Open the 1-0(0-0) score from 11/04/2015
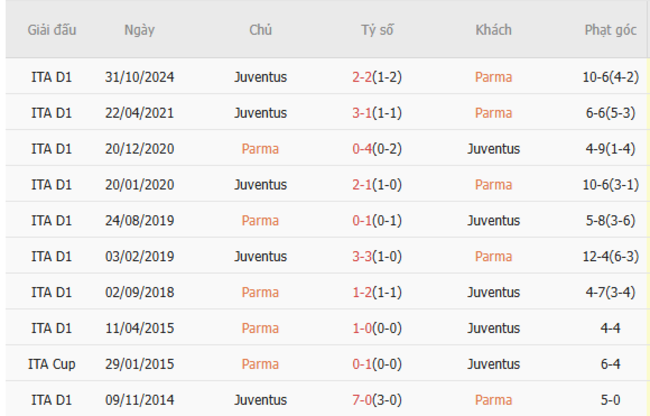 pos(377,328)
